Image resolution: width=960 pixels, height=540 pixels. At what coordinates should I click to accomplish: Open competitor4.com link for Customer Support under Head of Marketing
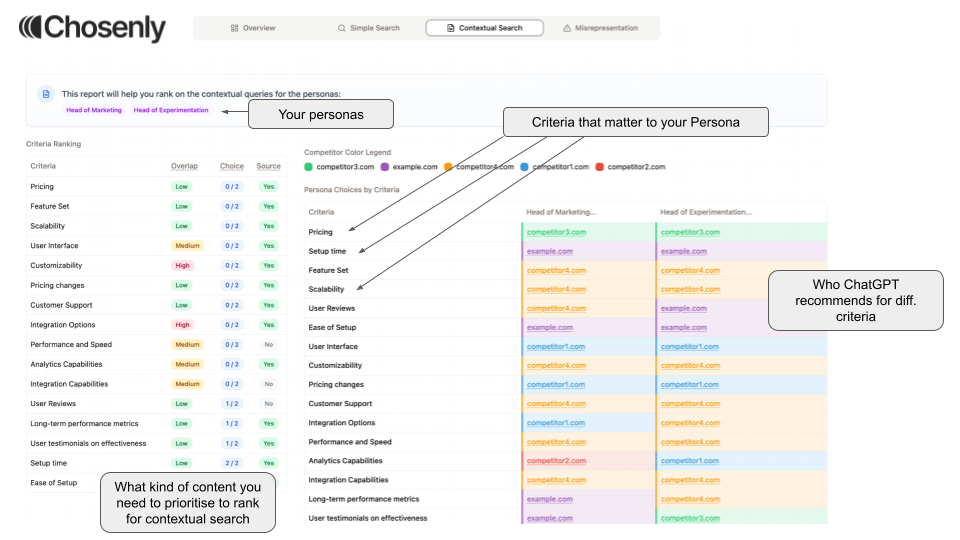click(x=556, y=403)
